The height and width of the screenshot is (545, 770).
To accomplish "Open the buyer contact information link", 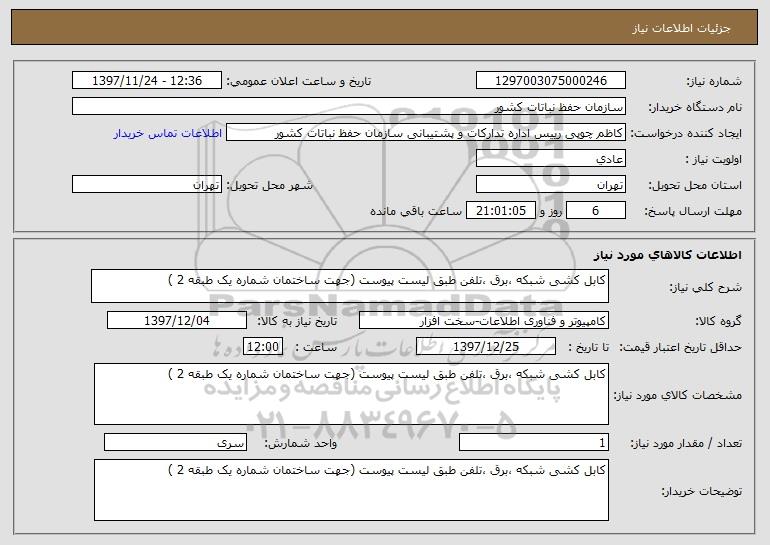I will click(168, 133).
